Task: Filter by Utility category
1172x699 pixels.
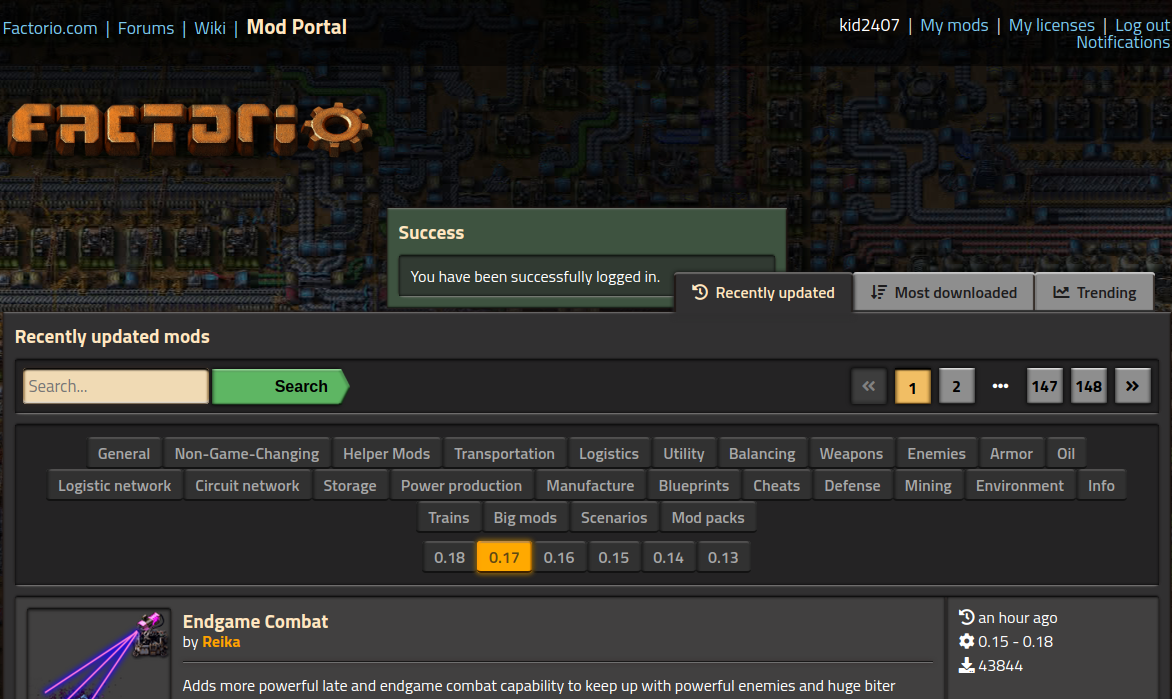Action: coord(684,454)
